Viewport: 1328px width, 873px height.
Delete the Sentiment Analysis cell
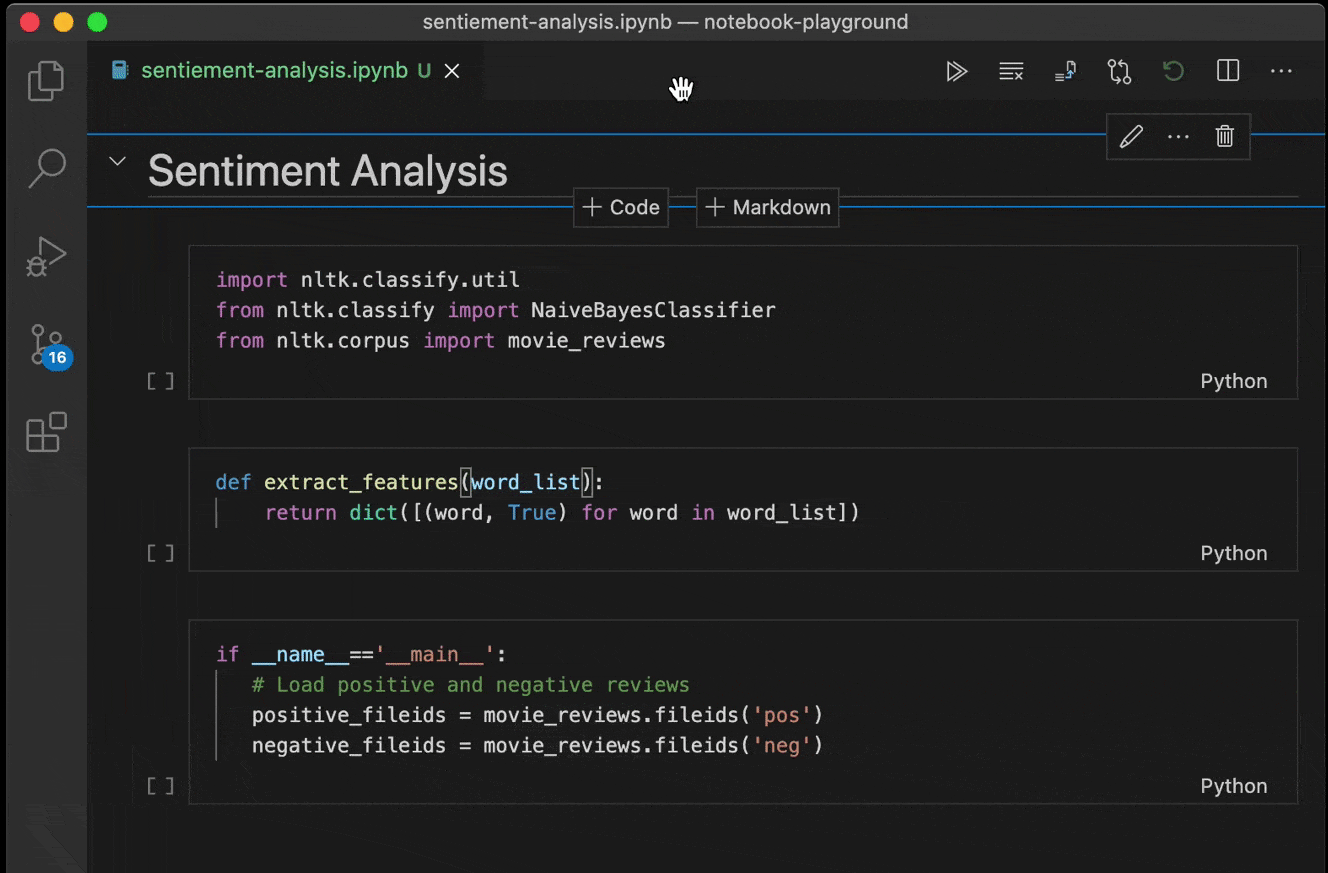pyautogui.click(x=1225, y=137)
